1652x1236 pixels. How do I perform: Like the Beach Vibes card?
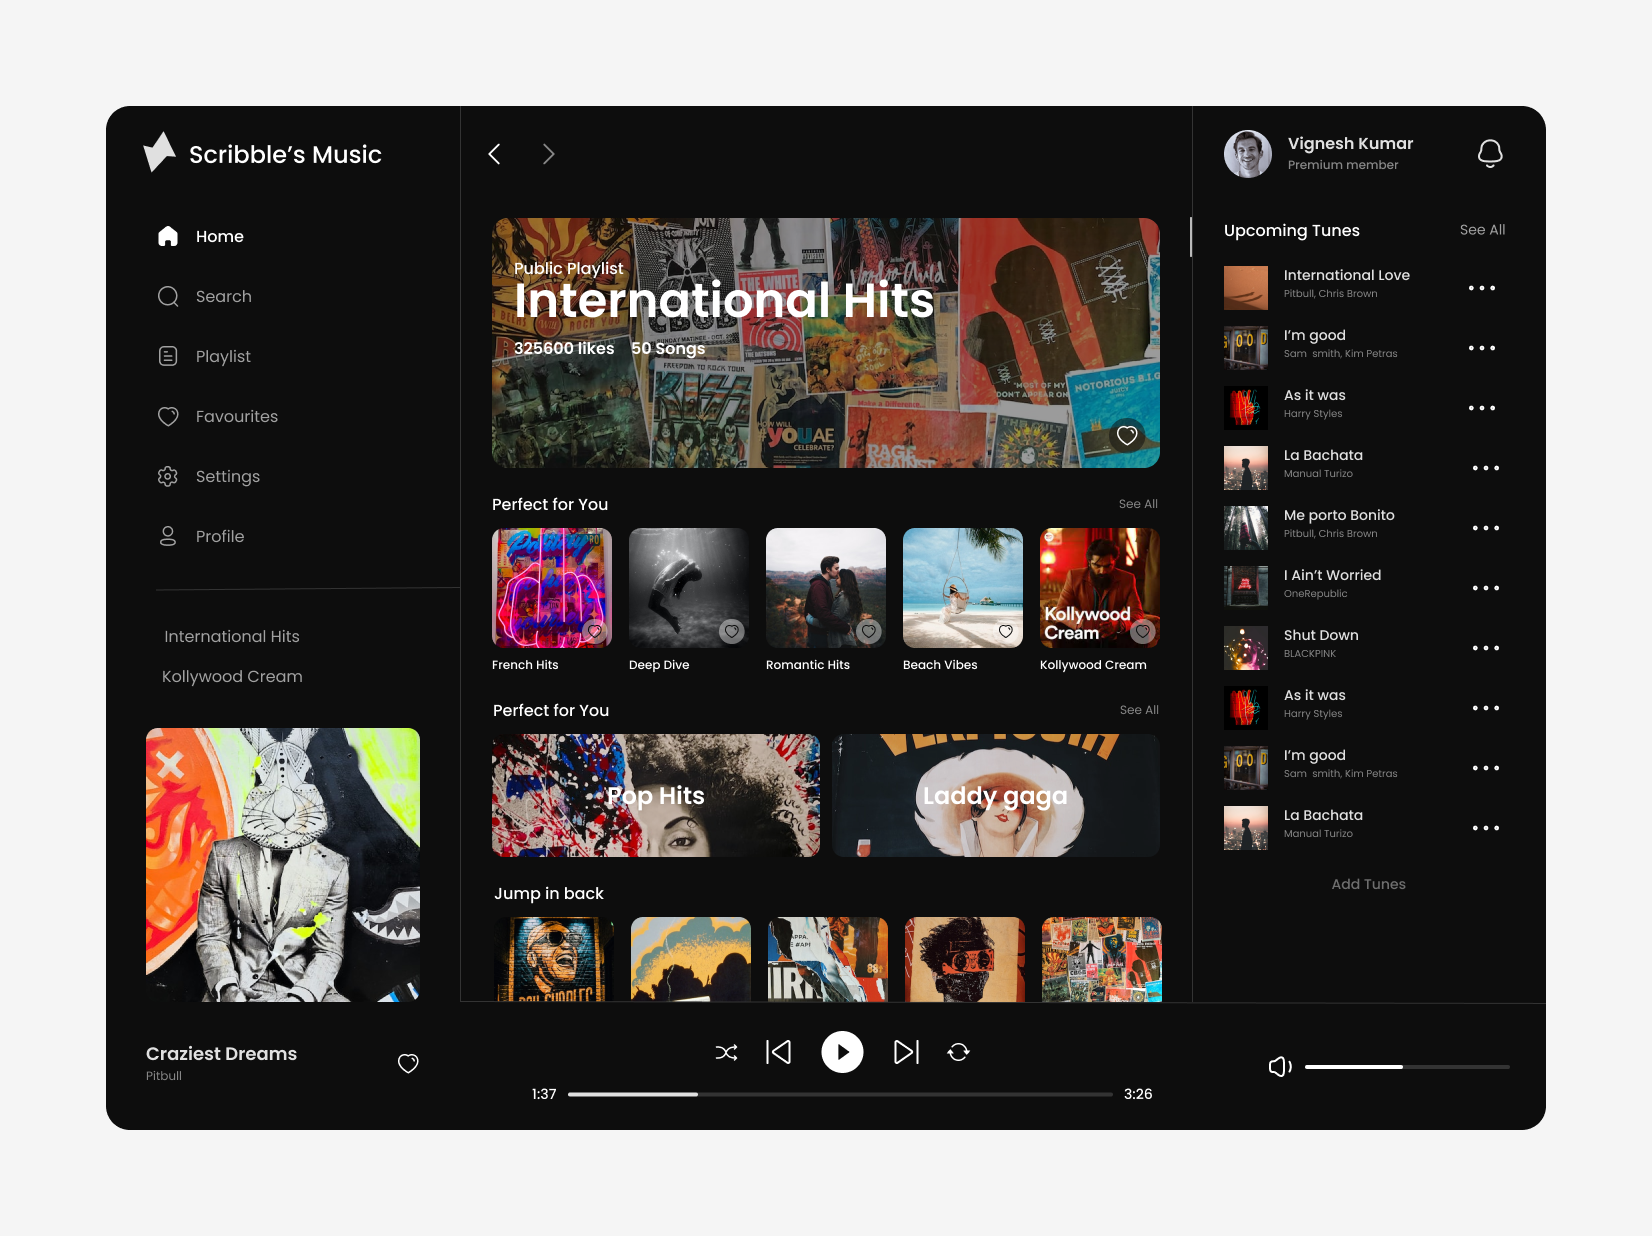[1006, 631]
